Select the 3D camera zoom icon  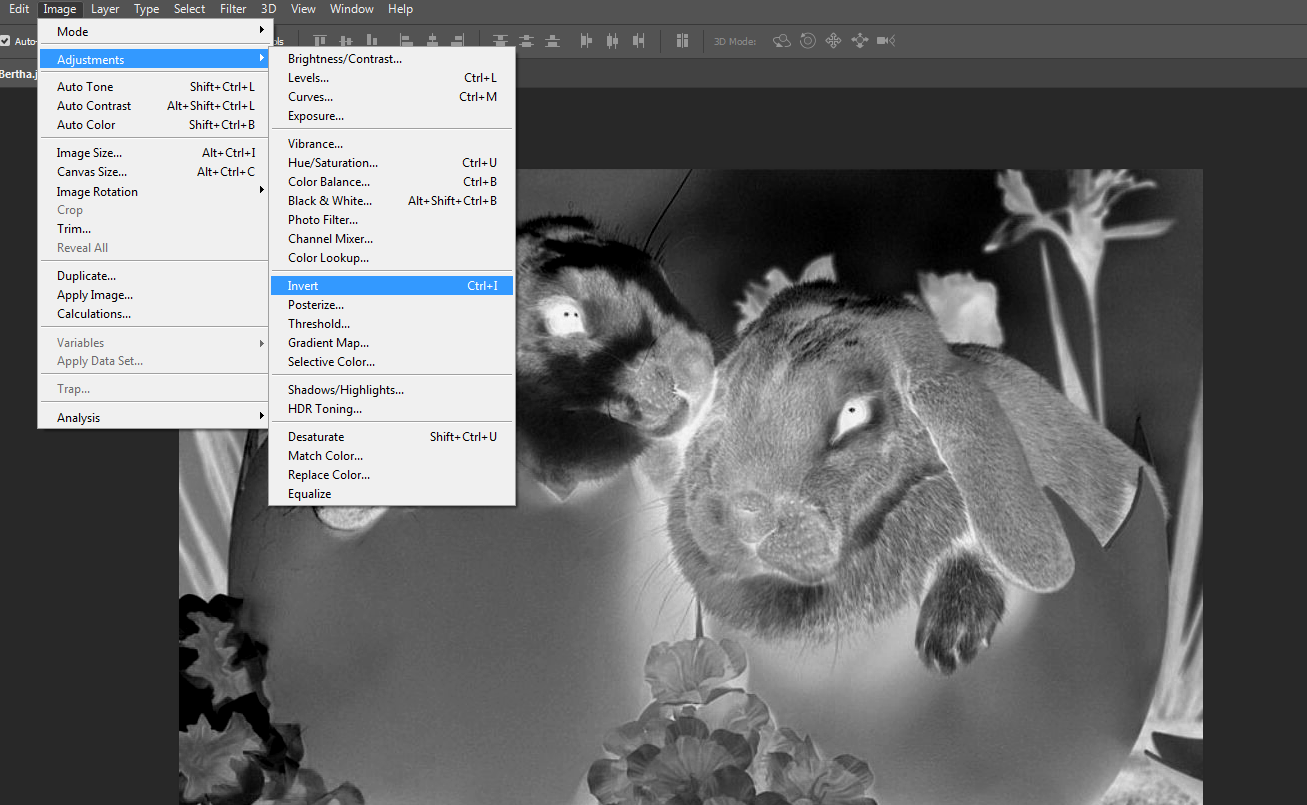point(885,41)
